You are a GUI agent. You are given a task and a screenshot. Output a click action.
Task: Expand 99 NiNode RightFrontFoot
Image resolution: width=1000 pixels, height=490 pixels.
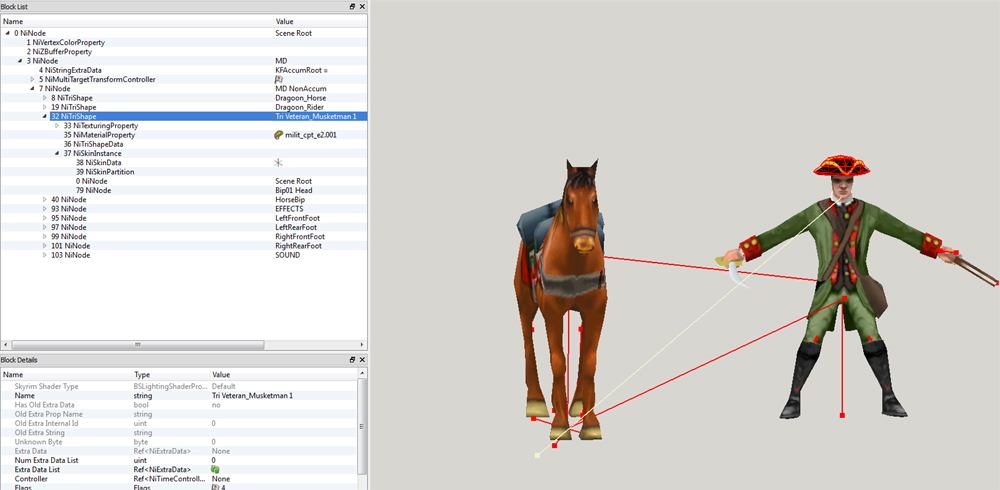(x=45, y=237)
